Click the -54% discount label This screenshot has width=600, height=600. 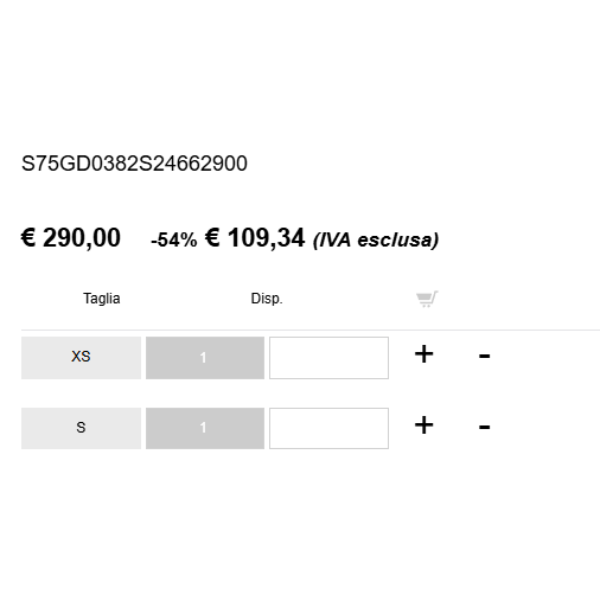174,240
